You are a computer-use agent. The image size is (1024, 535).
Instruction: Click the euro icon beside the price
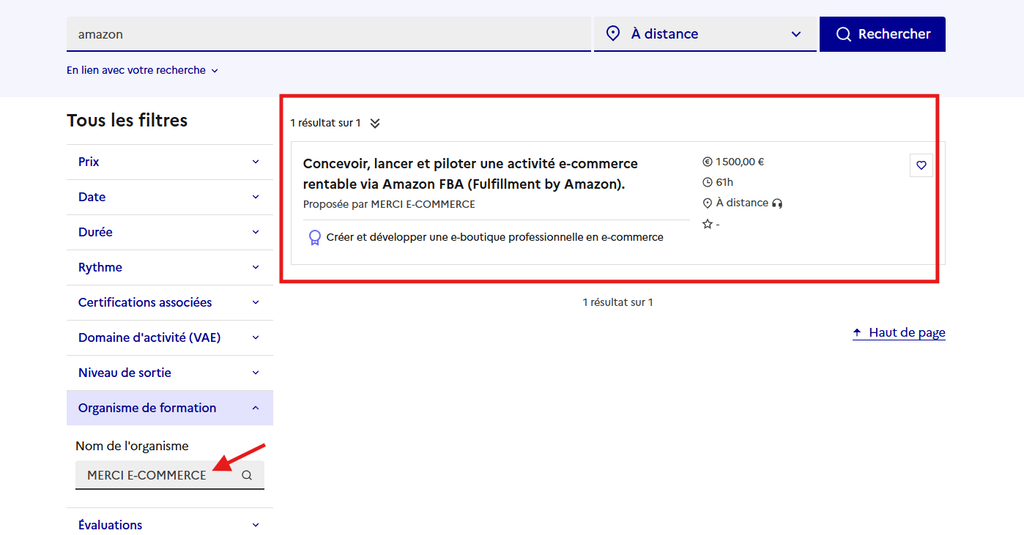pos(707,162)
